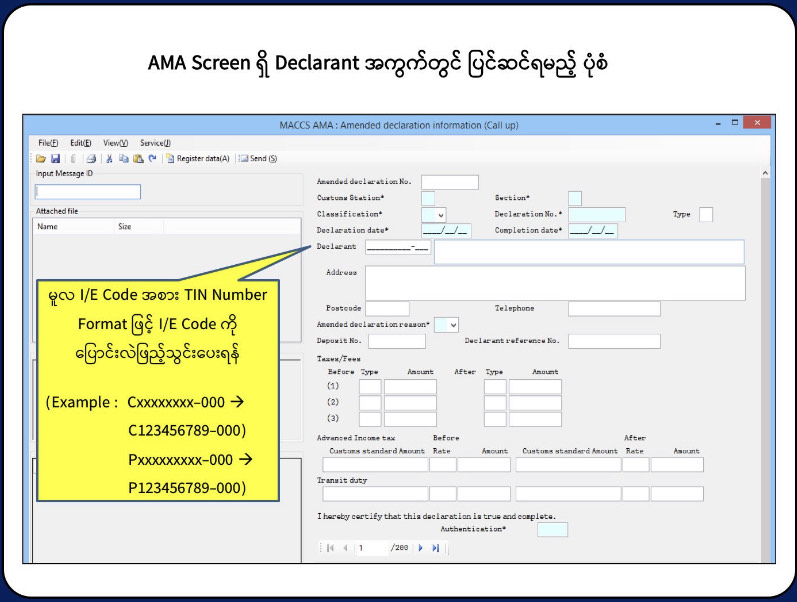The height and width of the screenshot is (602, 797).
Task: Click the last Transit duty field
Action: 677,494
